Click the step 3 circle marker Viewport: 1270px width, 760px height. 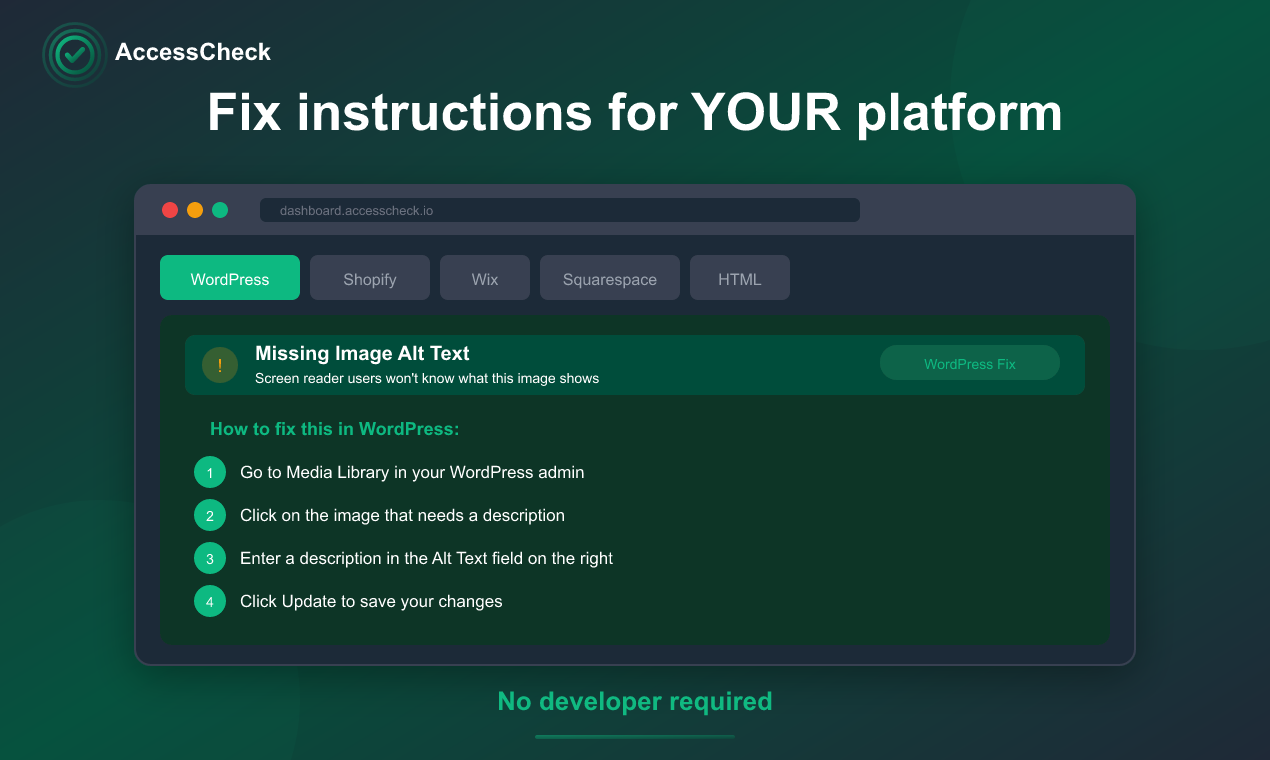[x=210, y=558]
